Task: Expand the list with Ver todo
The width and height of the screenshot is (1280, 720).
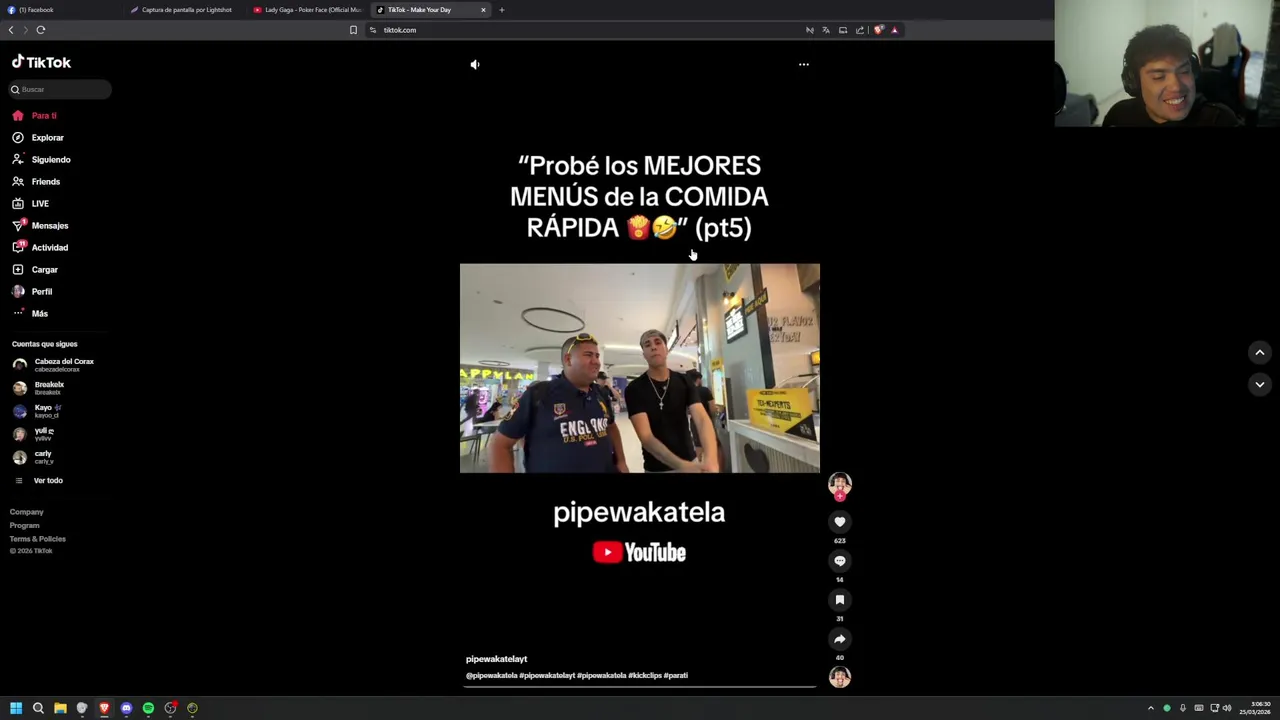Action: 38,481
